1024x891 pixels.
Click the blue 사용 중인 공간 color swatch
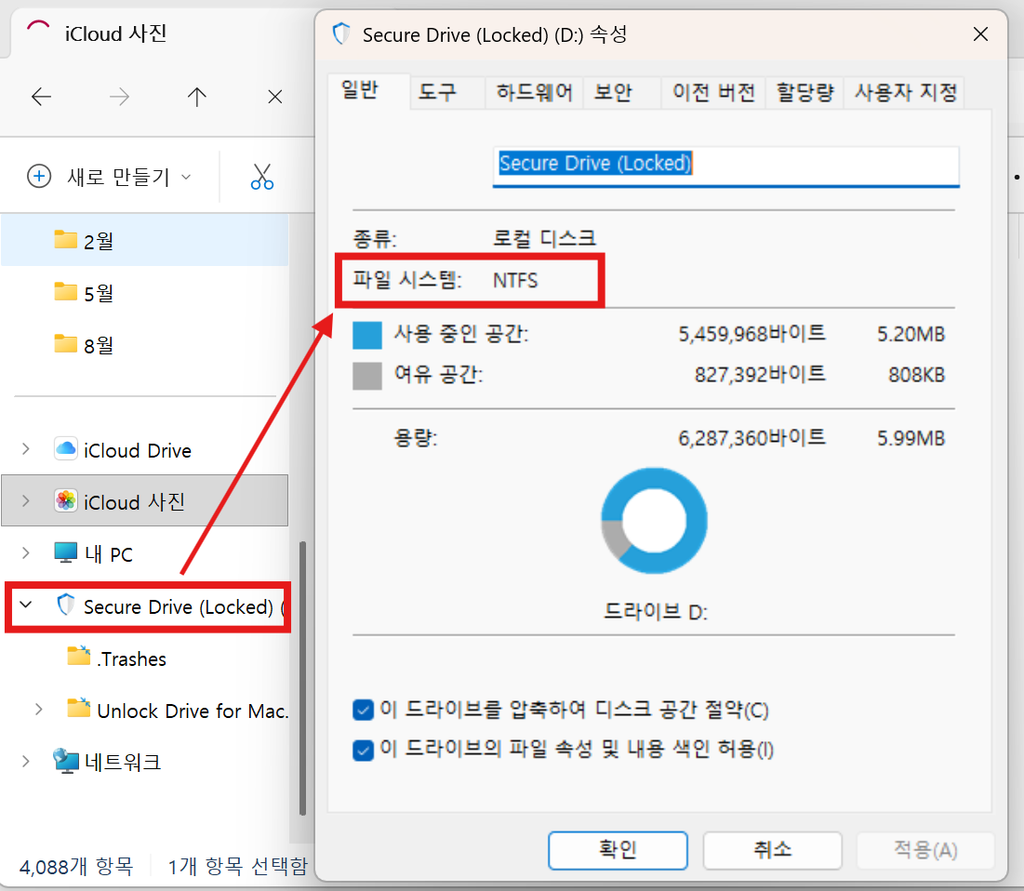pyautogui.click(x=367, y=335)
